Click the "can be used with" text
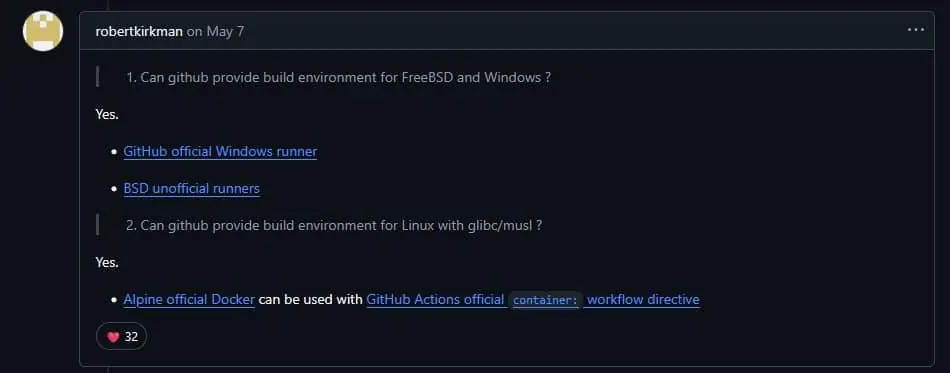This screenshot has width=950, height=373. (x=311, y=300)
